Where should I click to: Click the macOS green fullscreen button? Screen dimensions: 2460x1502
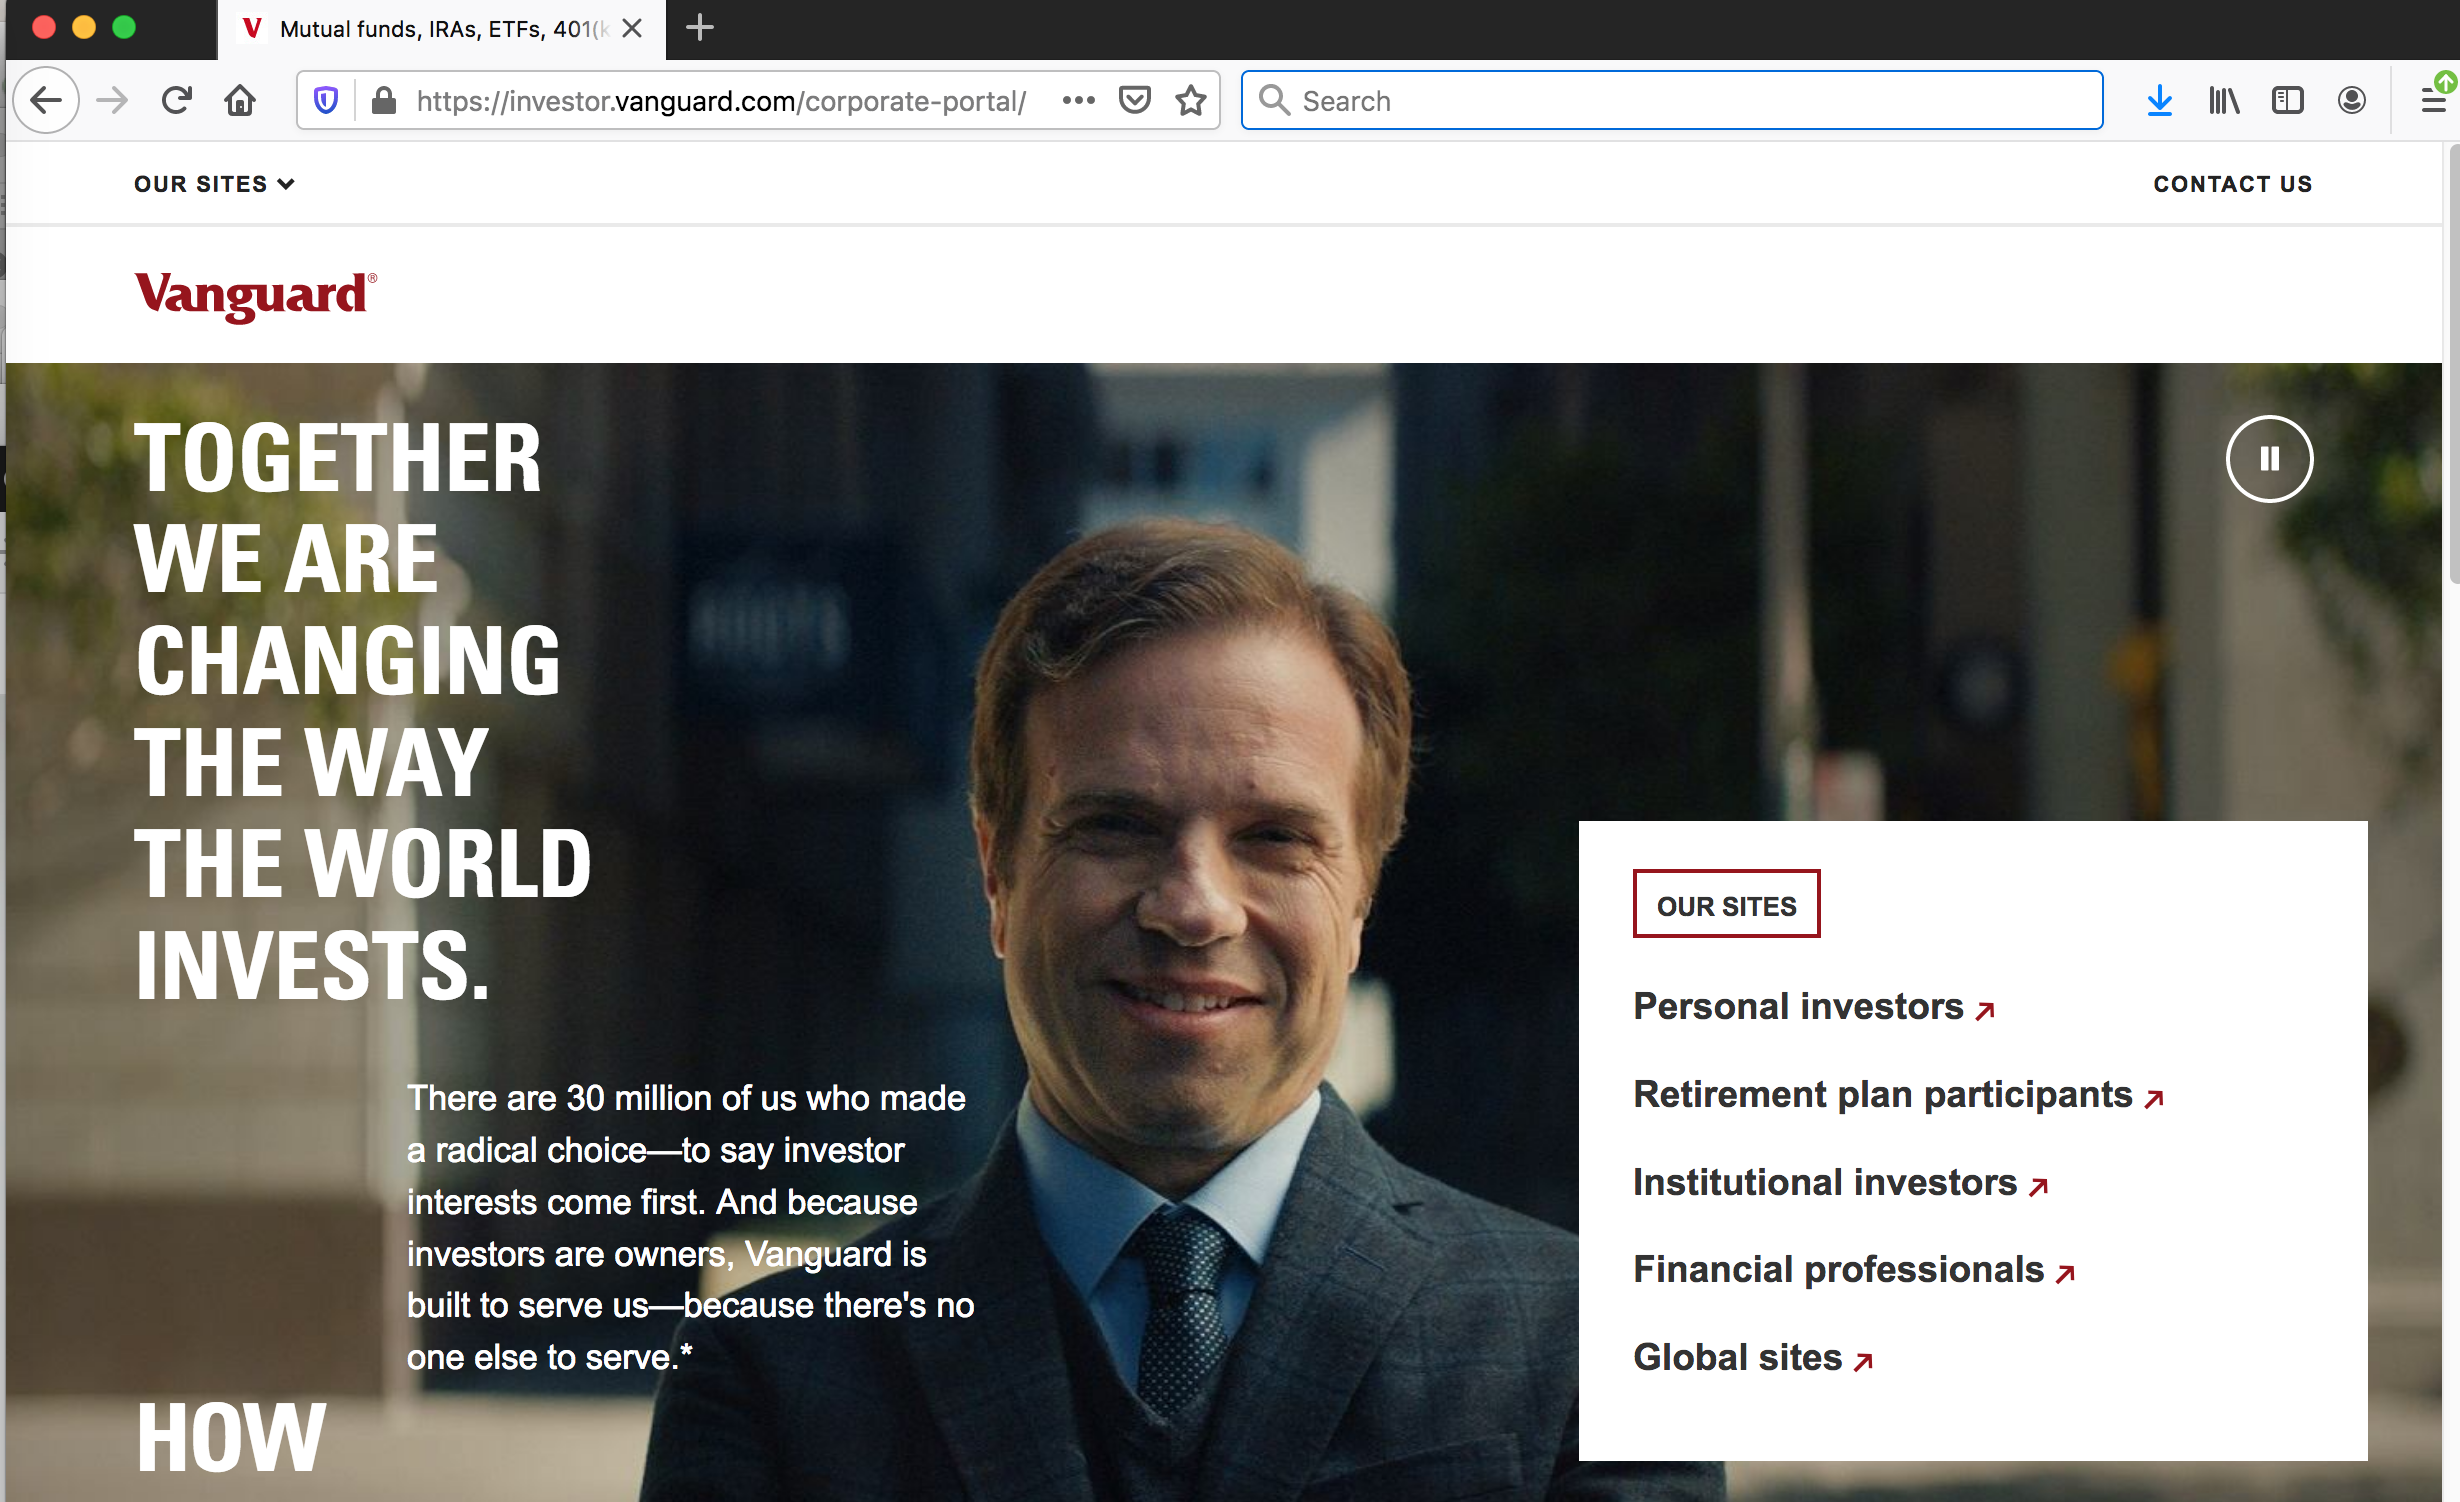124,27
